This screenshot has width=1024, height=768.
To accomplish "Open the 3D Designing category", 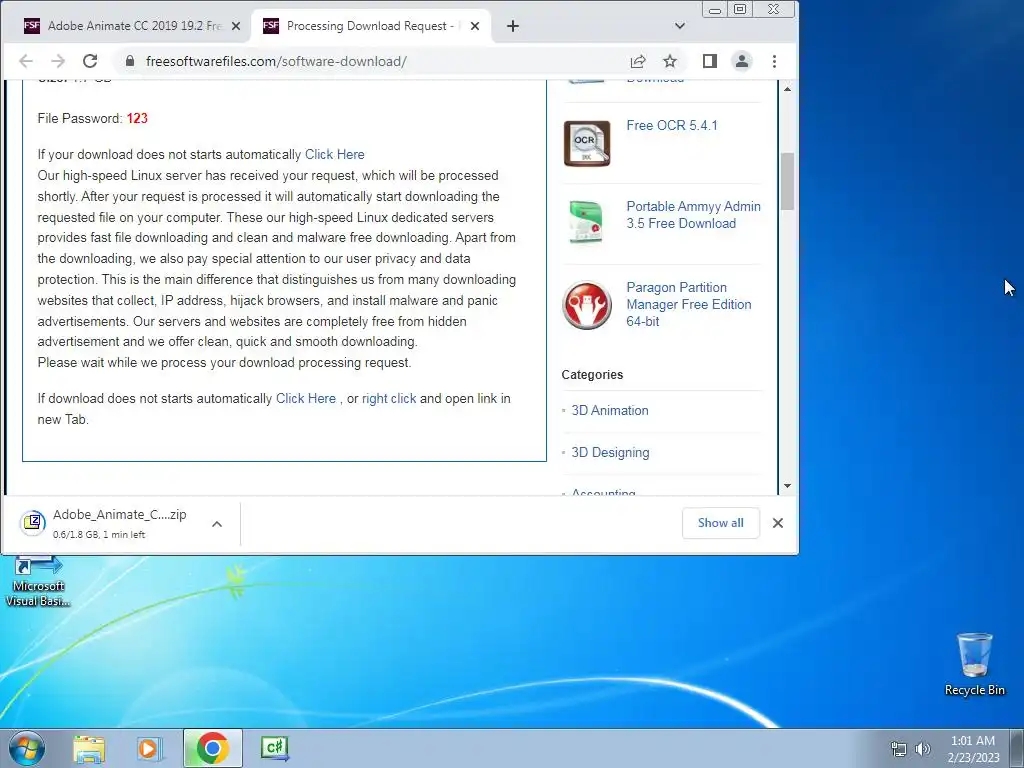I will point(611,453).
